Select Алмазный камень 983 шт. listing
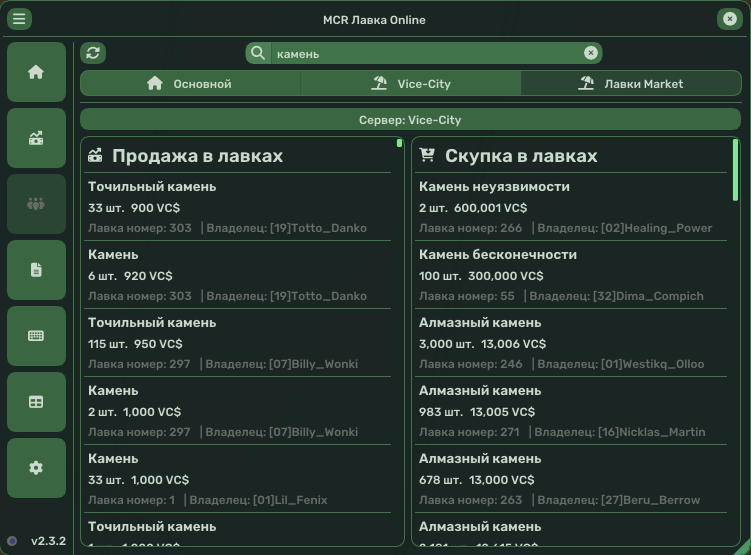This screenshot has height=555, width=751. pos(573,411)
